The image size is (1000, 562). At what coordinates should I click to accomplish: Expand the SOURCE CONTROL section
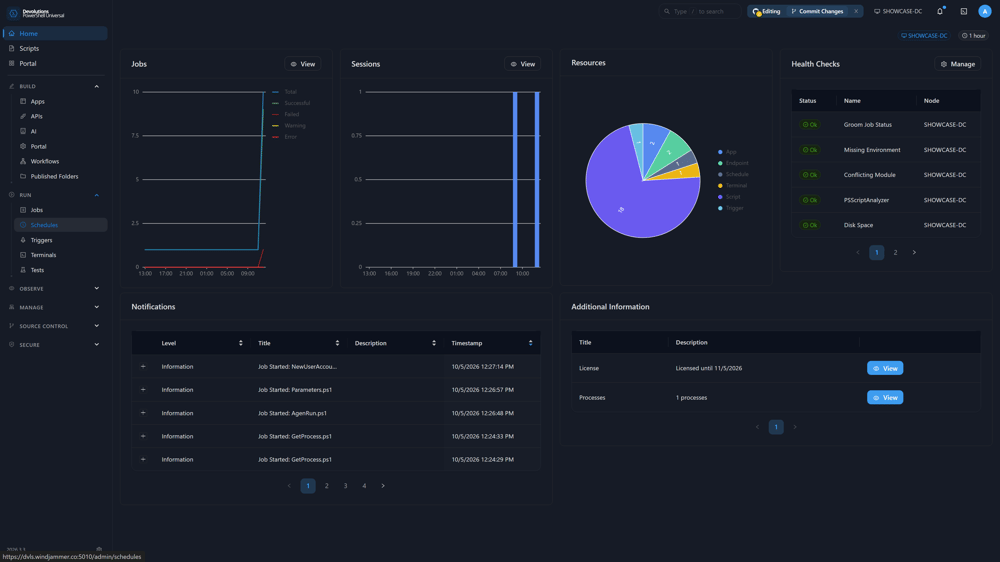click(96, 326)
